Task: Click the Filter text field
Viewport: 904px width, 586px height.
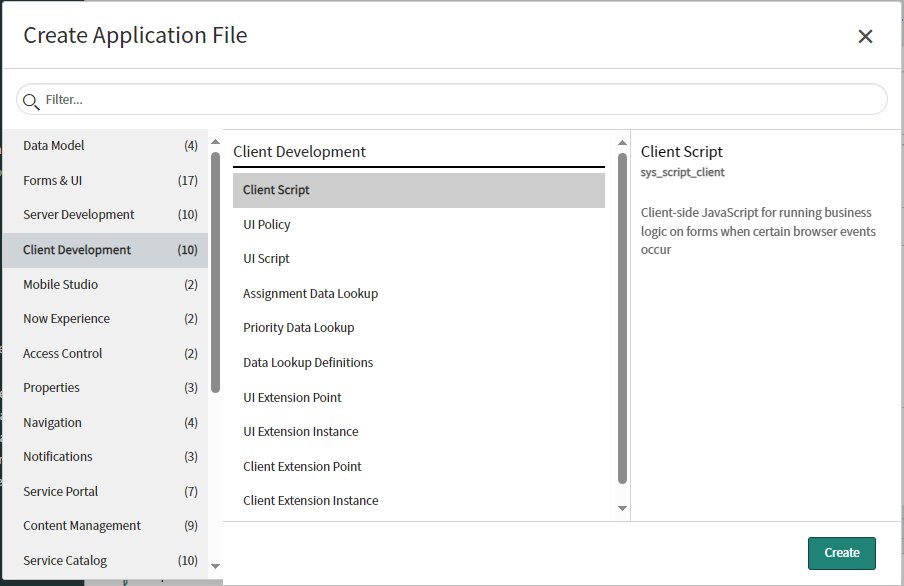Action: click(460, 100)
